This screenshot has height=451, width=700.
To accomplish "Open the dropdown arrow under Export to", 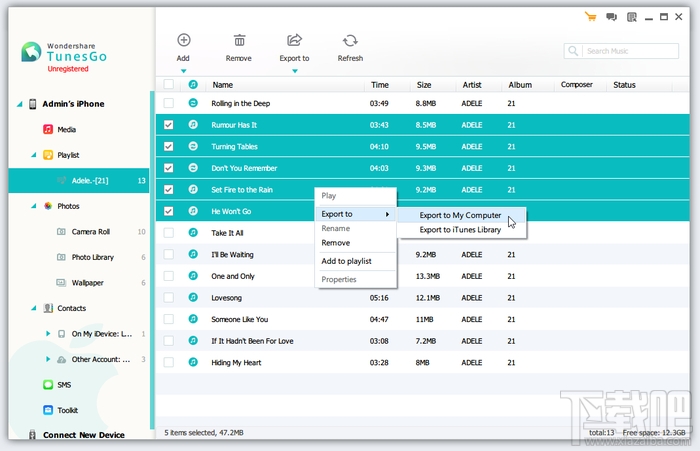I will click(295, 71).
